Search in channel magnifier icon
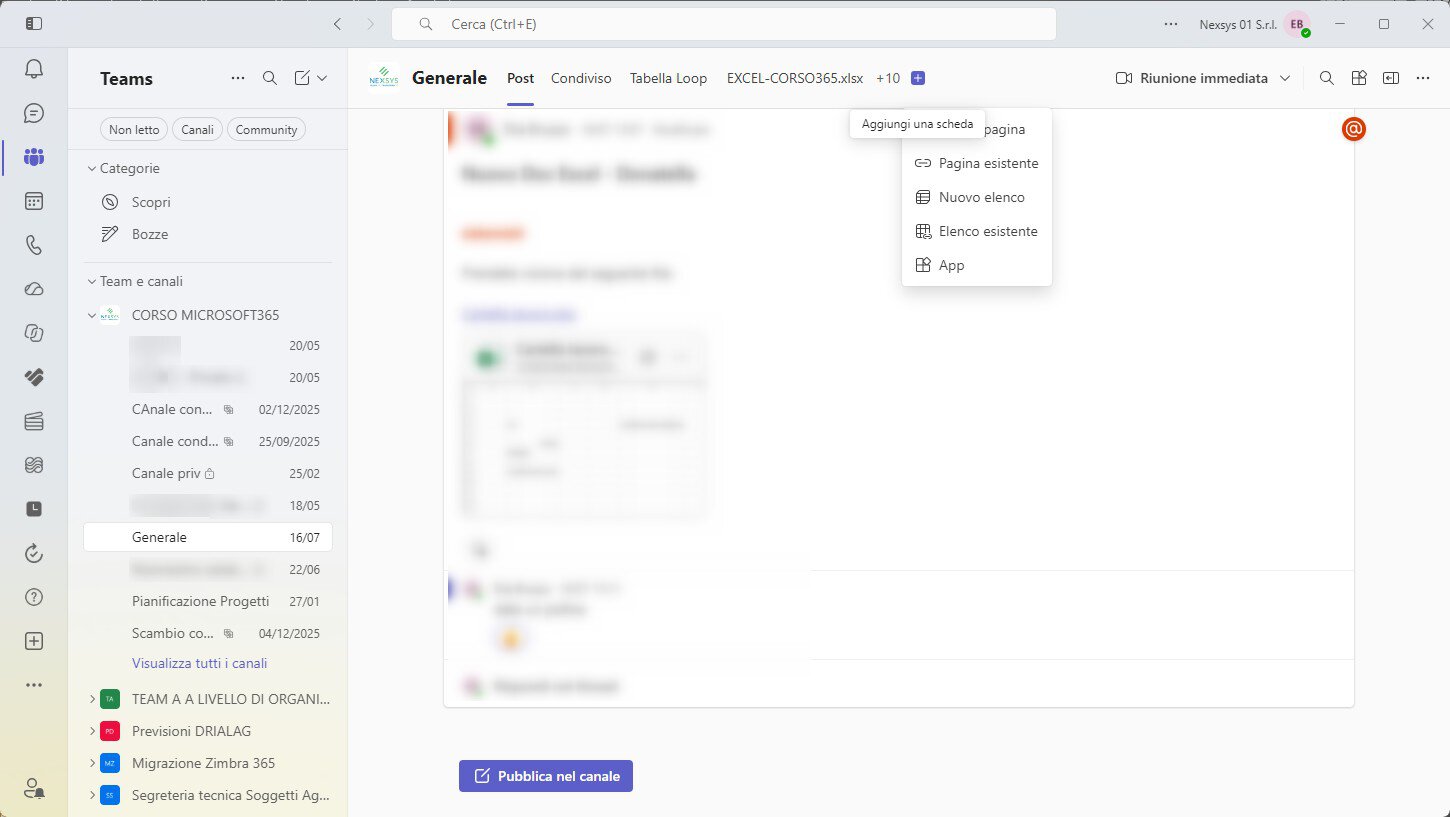The height and width of the screenshot is (817, 1450). pos(1327,78)
